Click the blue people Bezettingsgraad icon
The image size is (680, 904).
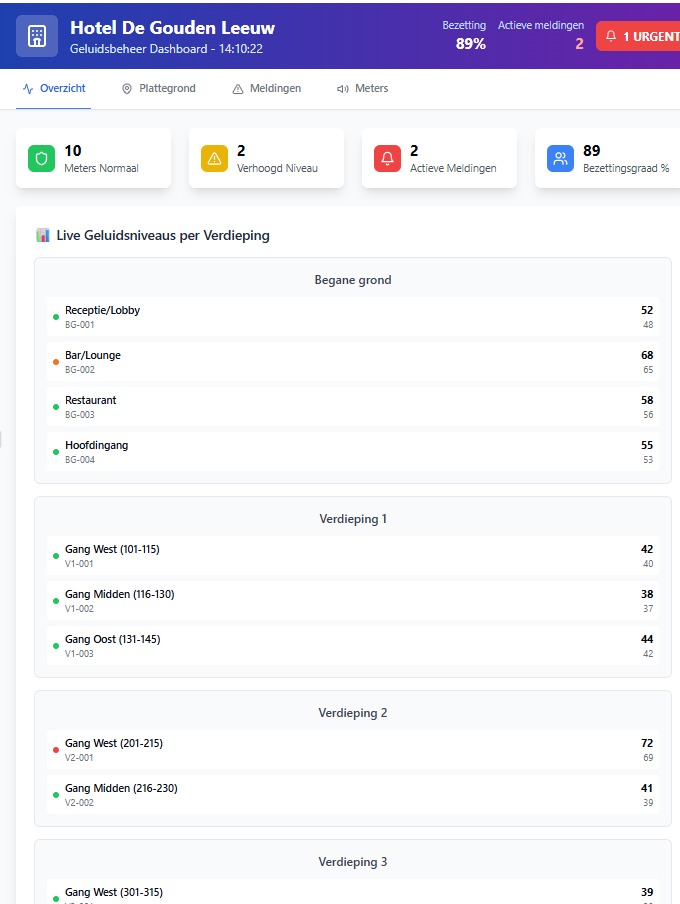(x=561, y=158)
